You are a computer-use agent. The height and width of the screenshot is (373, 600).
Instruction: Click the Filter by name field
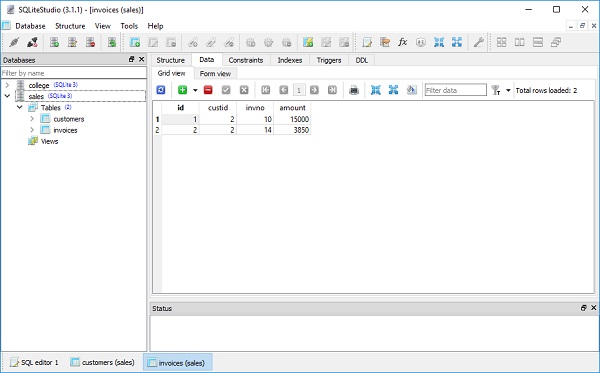click(73, 73)
